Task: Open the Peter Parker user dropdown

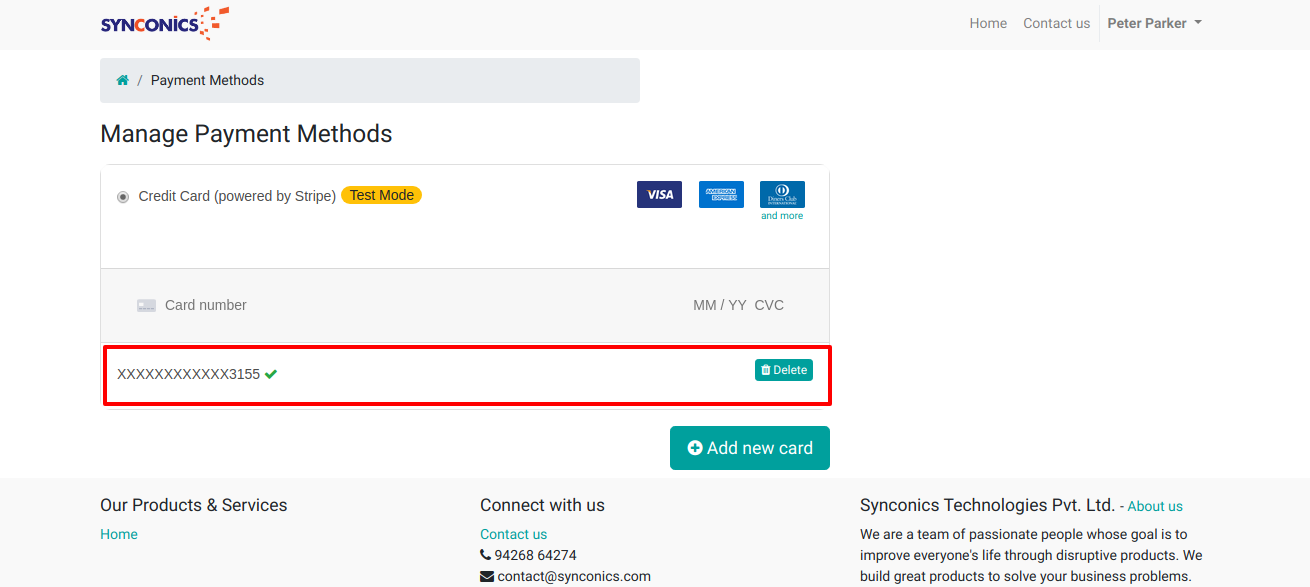Action: (1154, 23)
